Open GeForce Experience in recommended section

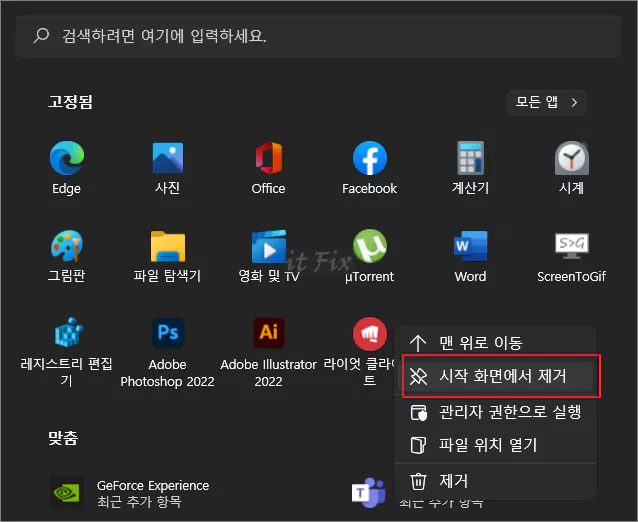click(x=130, y=493)
